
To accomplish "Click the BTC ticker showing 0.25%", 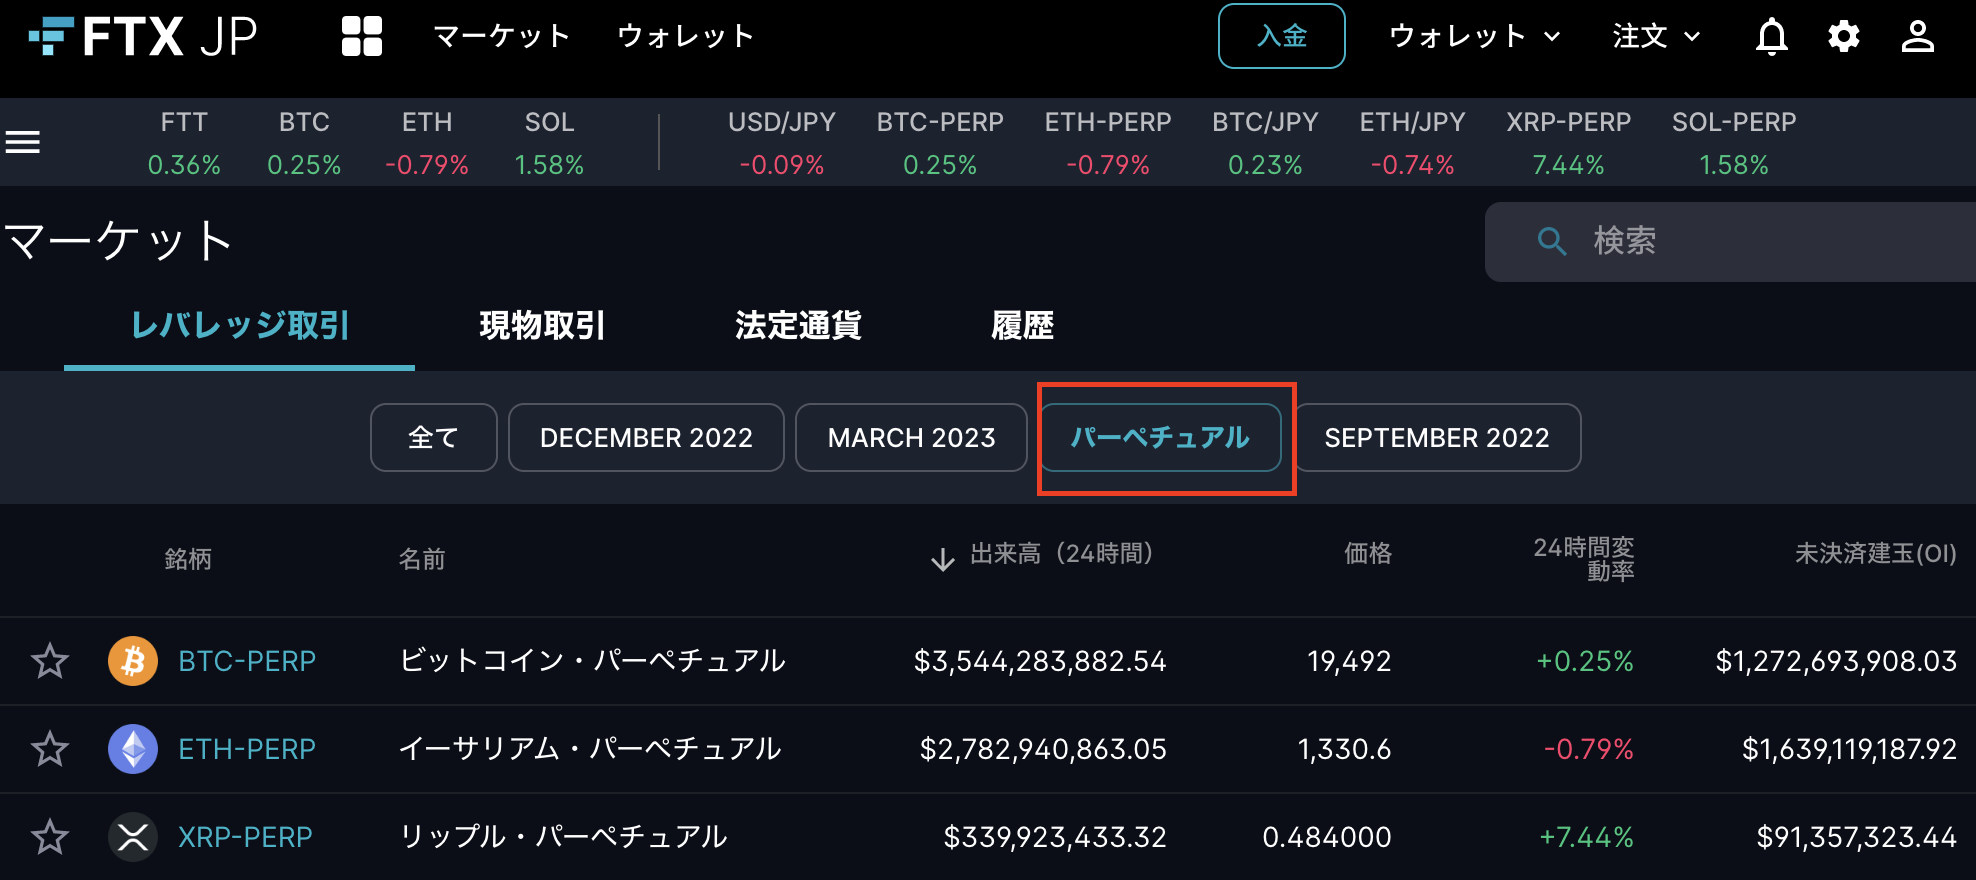I will coord(304,143).
